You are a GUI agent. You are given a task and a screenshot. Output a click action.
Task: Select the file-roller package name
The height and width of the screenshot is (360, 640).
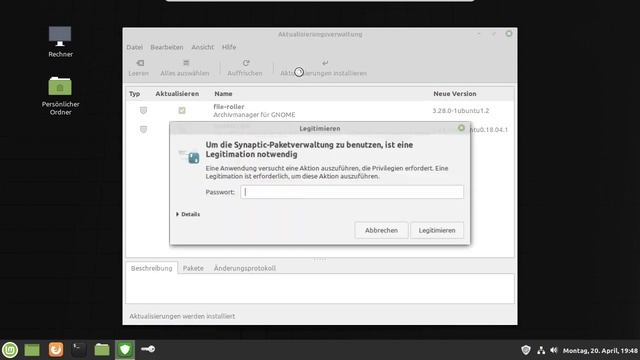[x=229, y=107]
